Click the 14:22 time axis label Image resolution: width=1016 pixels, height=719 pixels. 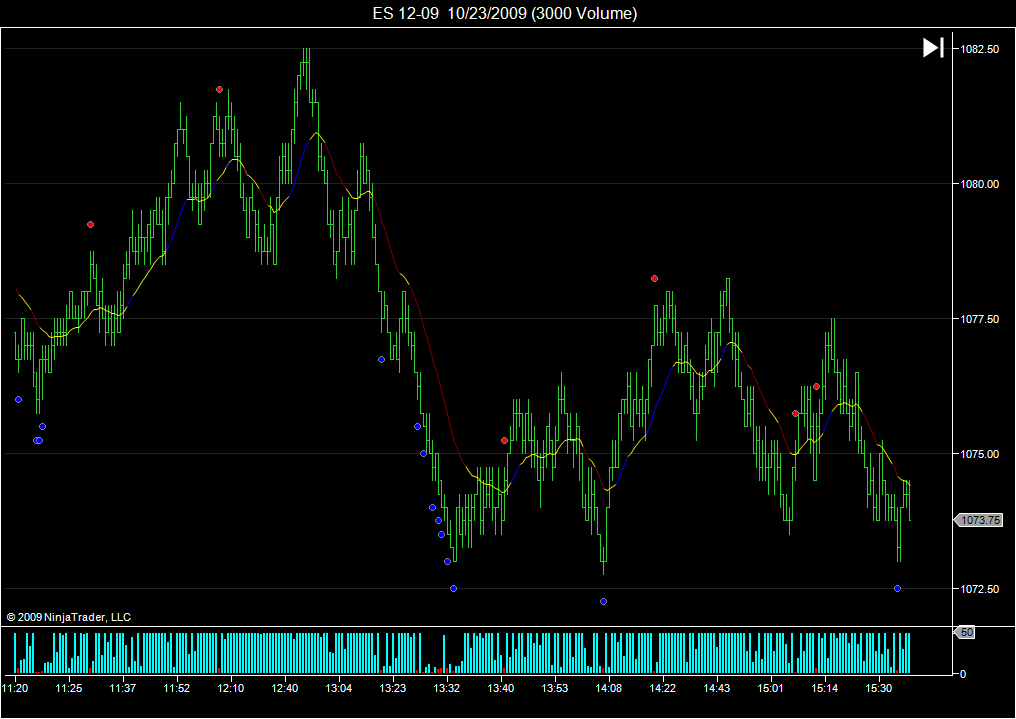click(x=662, y=688)
